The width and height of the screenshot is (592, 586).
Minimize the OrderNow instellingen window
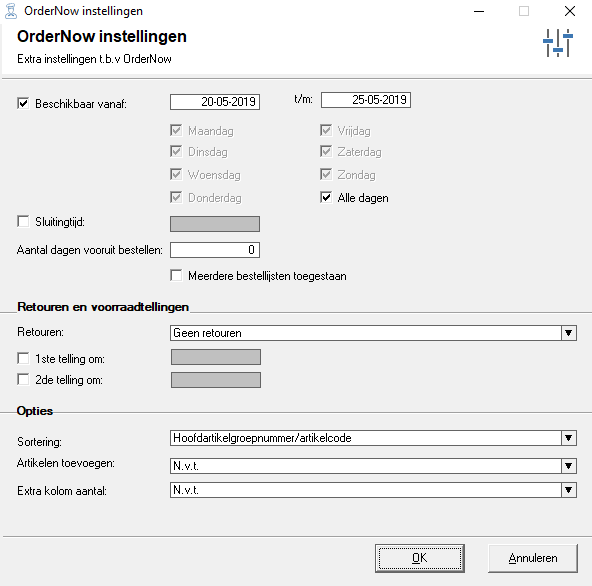coord(479,11)
